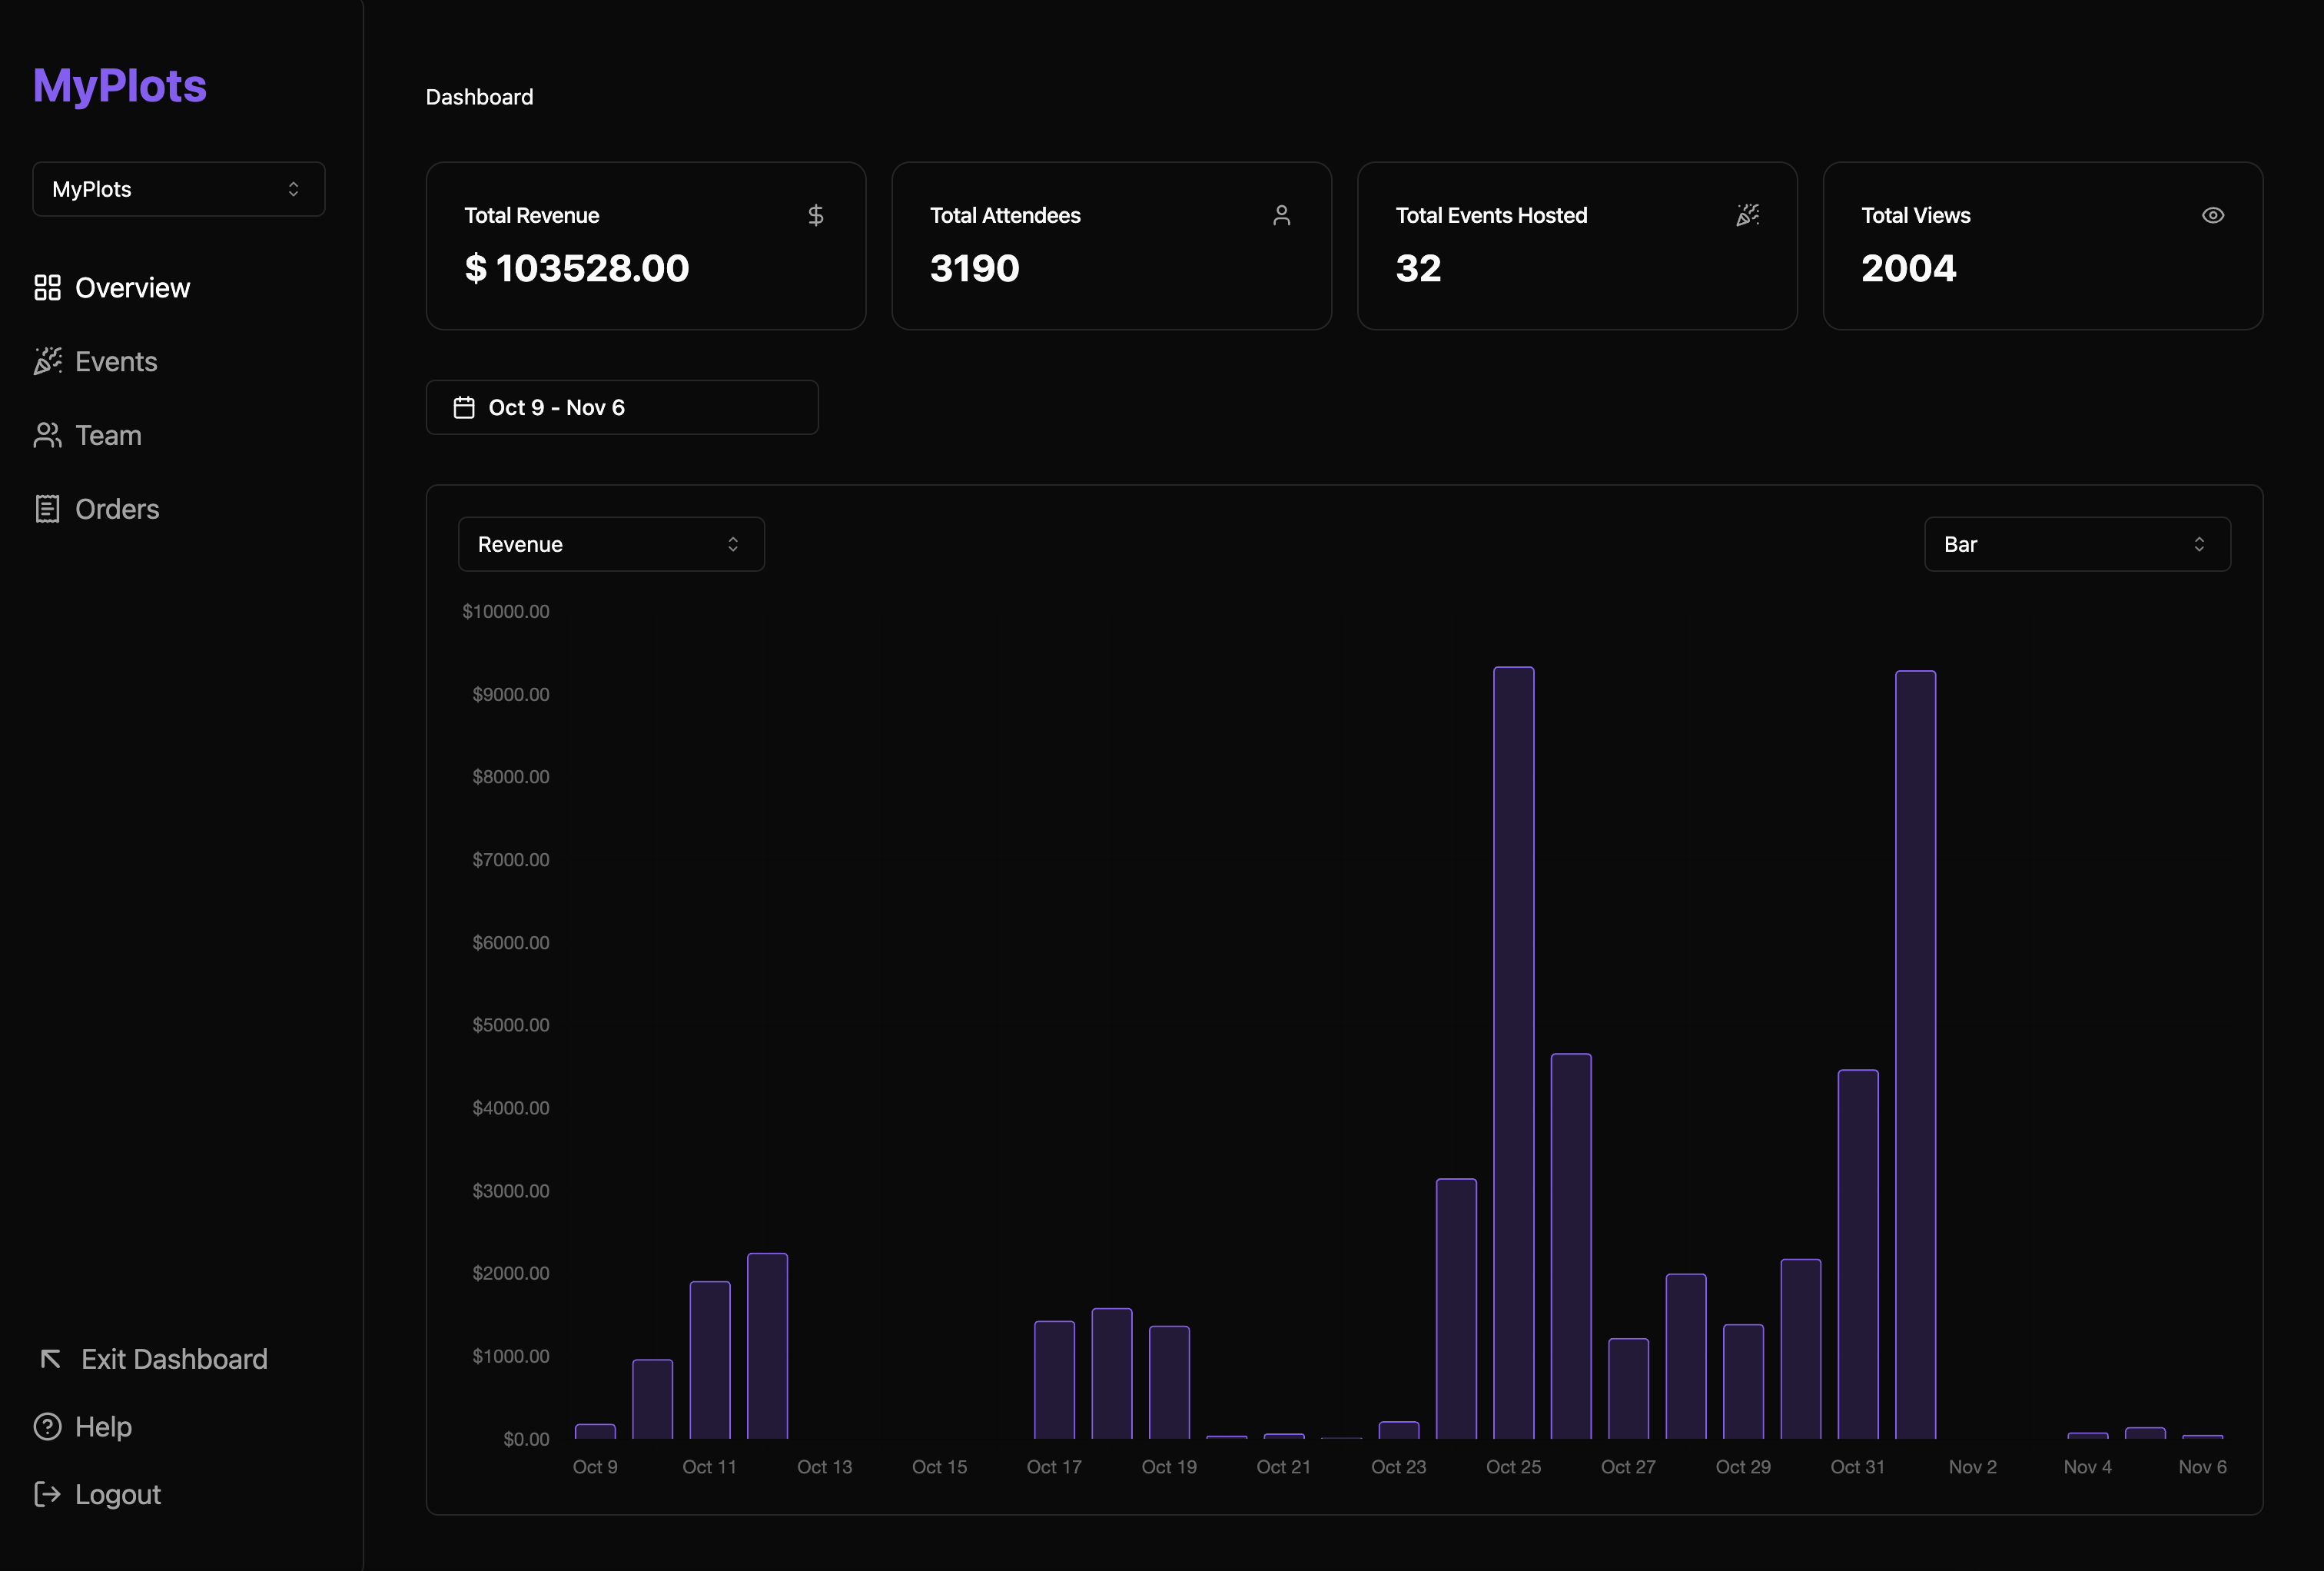
Task: Open the Bar chart type dropdown
Action: click(x=2077, y=544)
